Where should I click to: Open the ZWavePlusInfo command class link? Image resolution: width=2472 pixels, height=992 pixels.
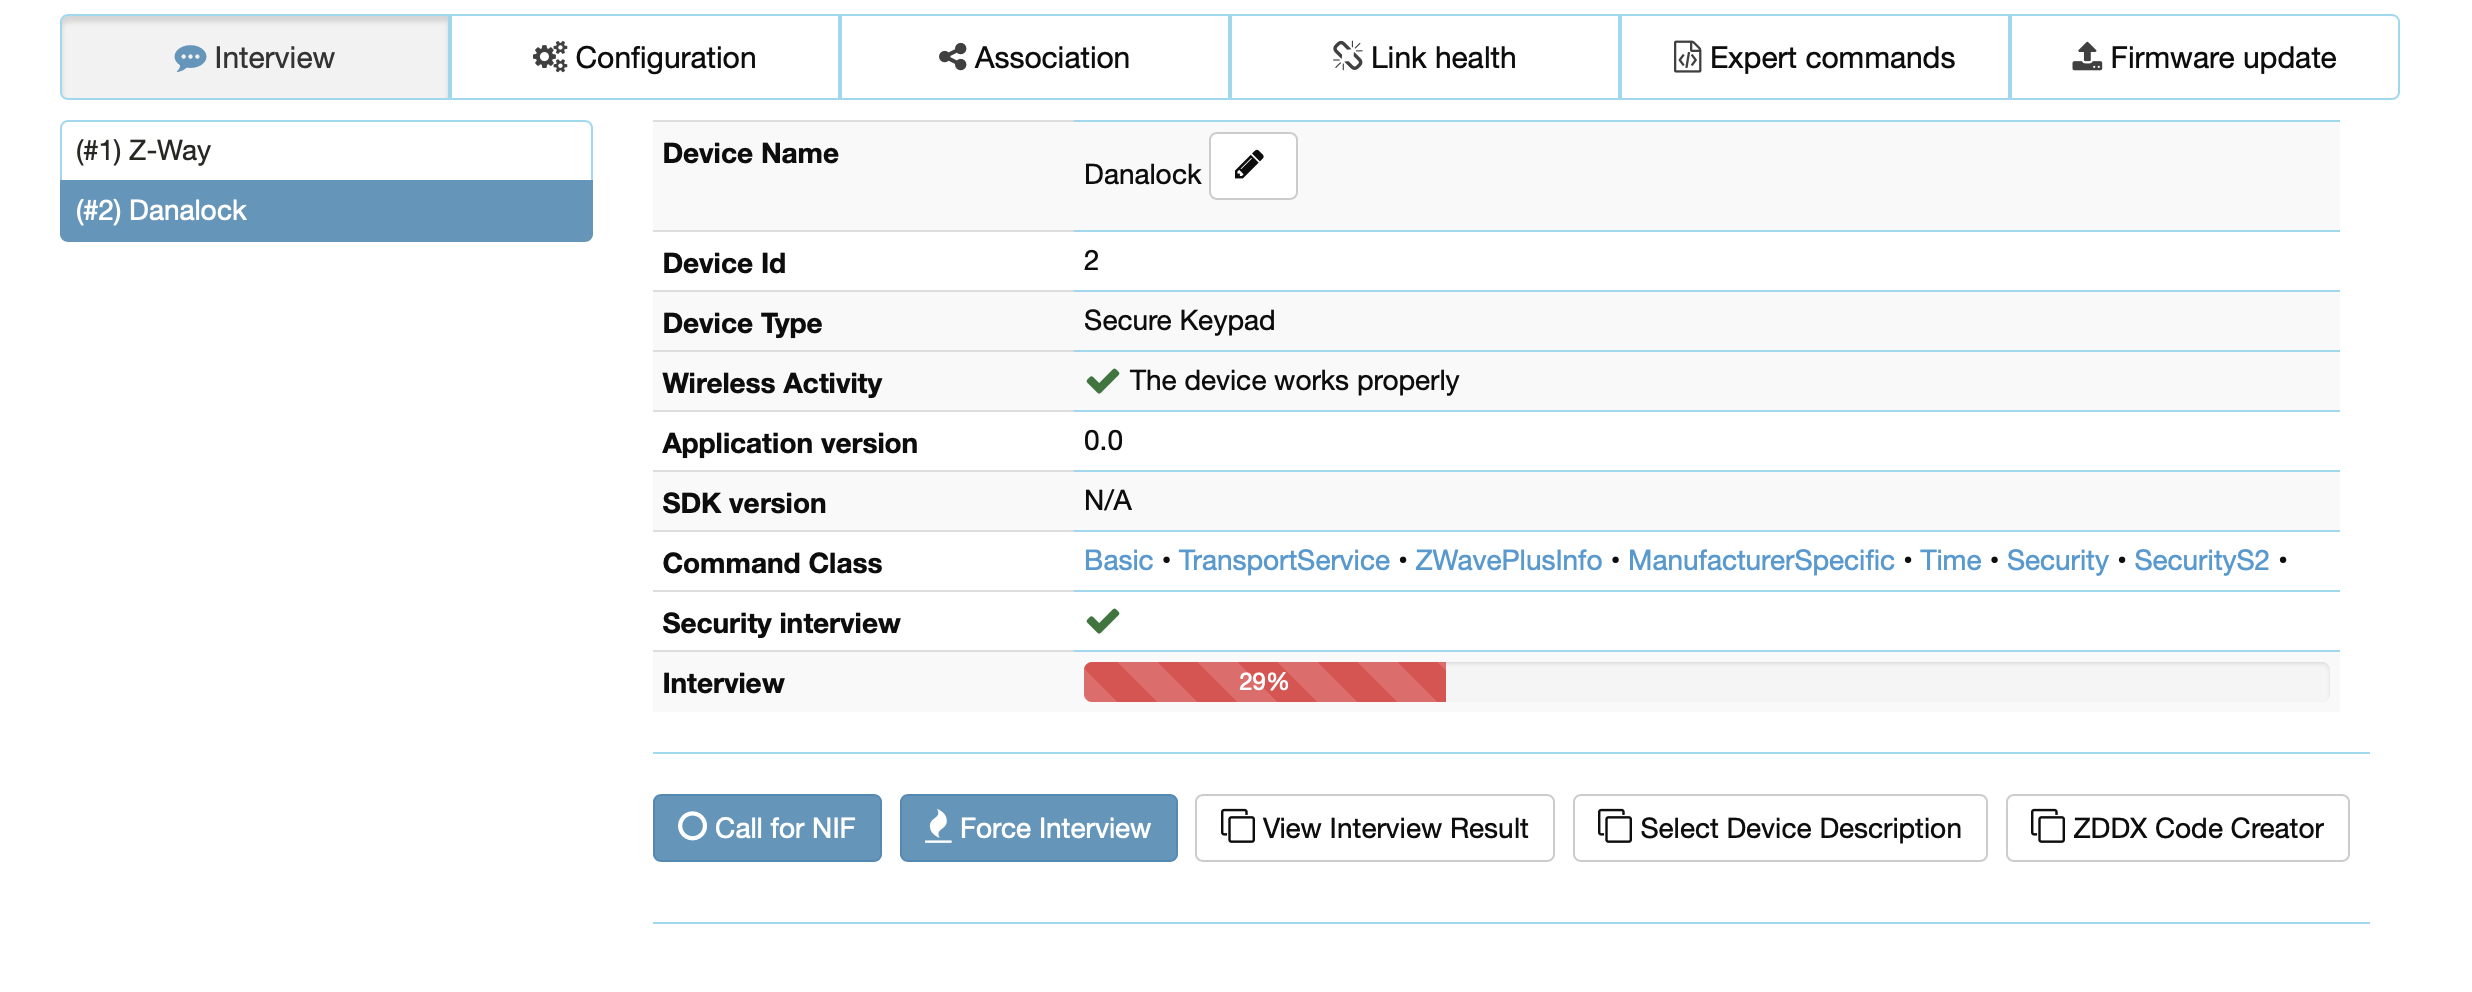click(1508, 561)
